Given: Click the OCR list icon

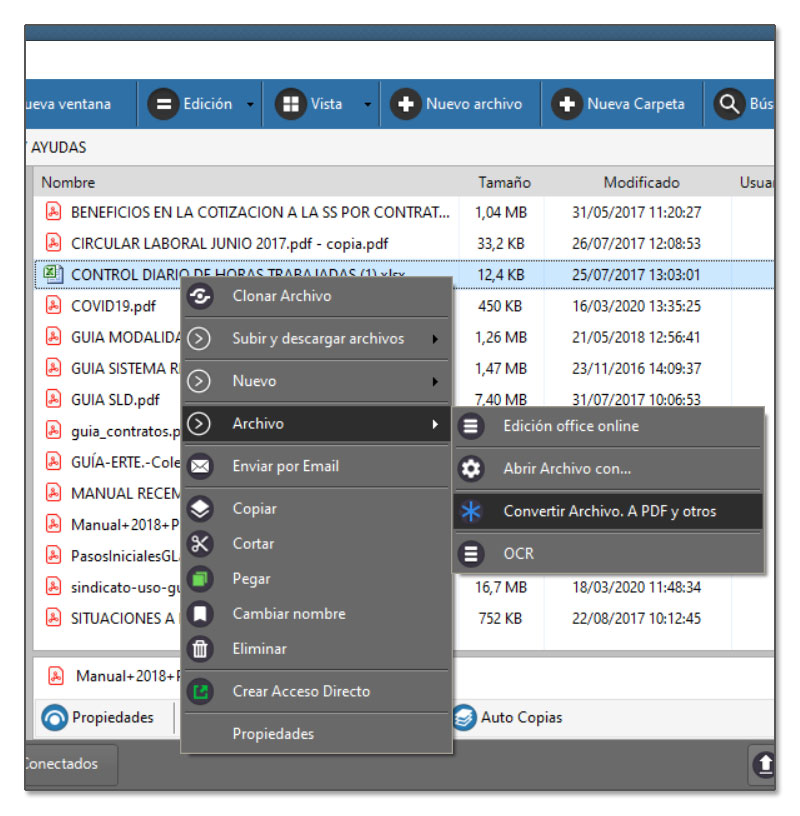Looking at the screenshot, I should 471,554.
